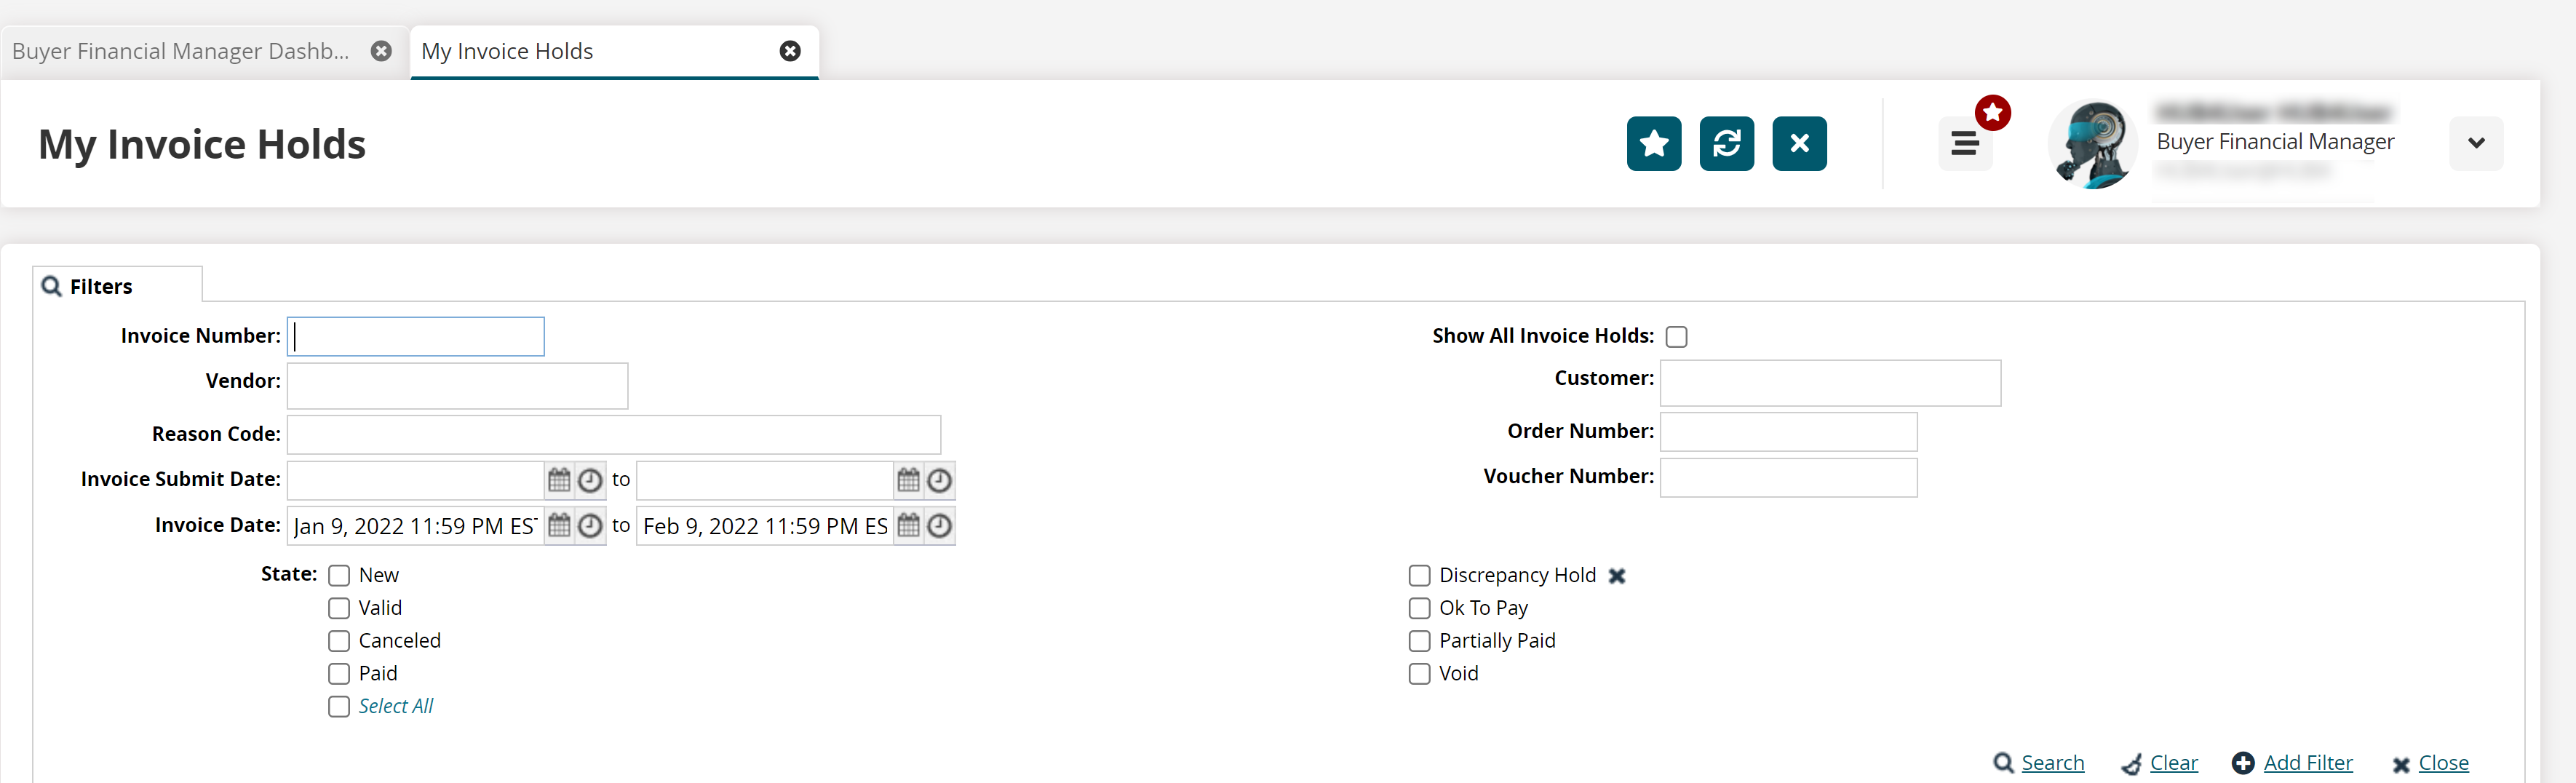Click the refresh page icon button
This screenshot has width=2576, height=783.
[x=1726, y=144]
